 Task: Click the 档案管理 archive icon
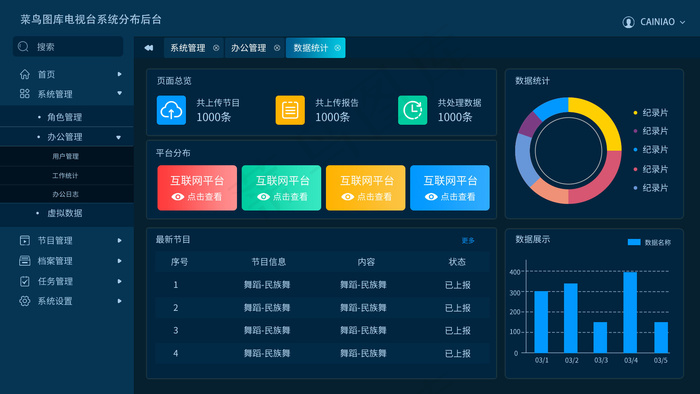coord(25,261)
